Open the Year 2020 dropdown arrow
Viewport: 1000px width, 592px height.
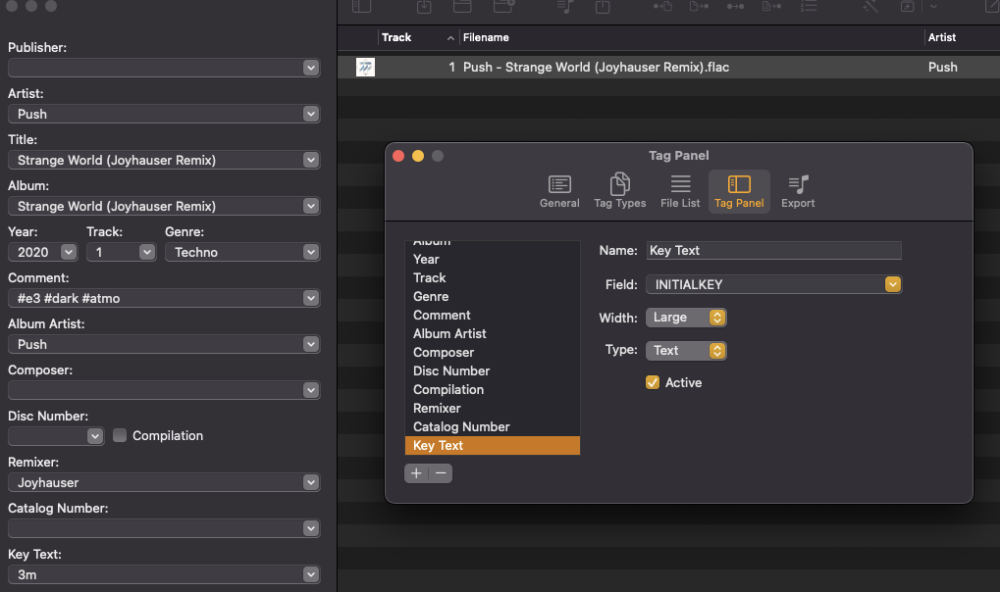click(68, 252)
